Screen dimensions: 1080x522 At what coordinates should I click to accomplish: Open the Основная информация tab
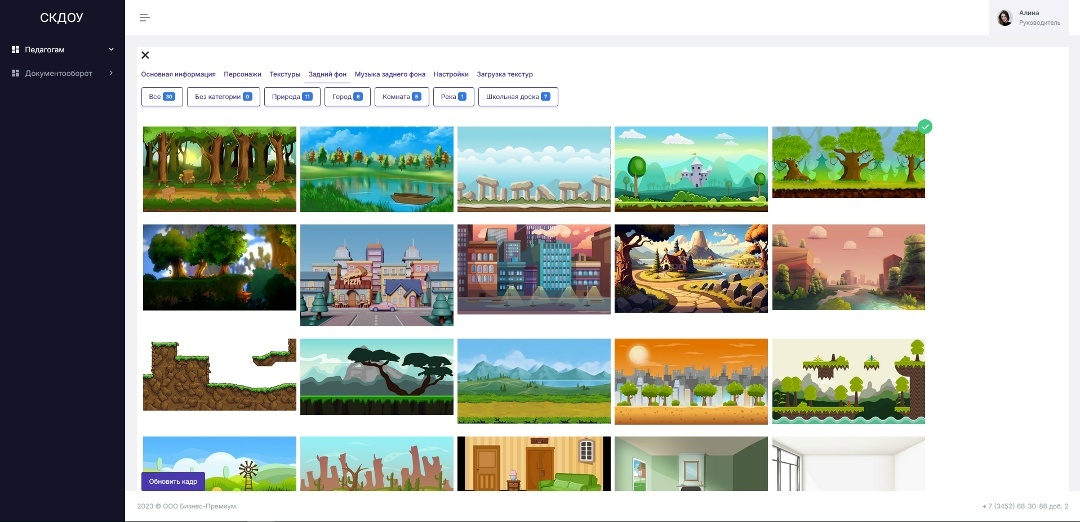click(x=178, y=74)
